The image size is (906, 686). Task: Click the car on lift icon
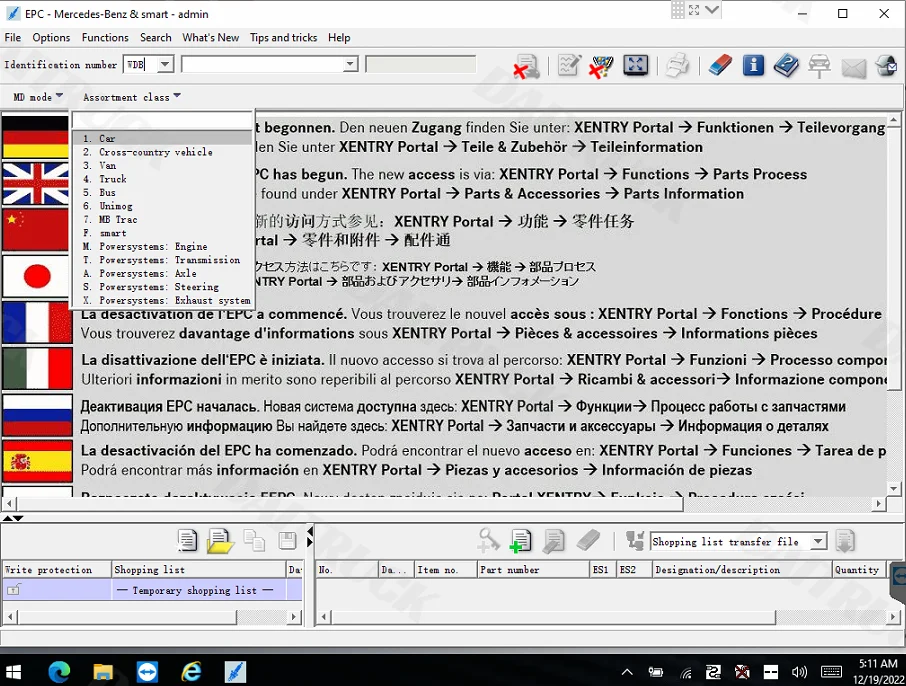pyautogui.click(x=819, y=65)
